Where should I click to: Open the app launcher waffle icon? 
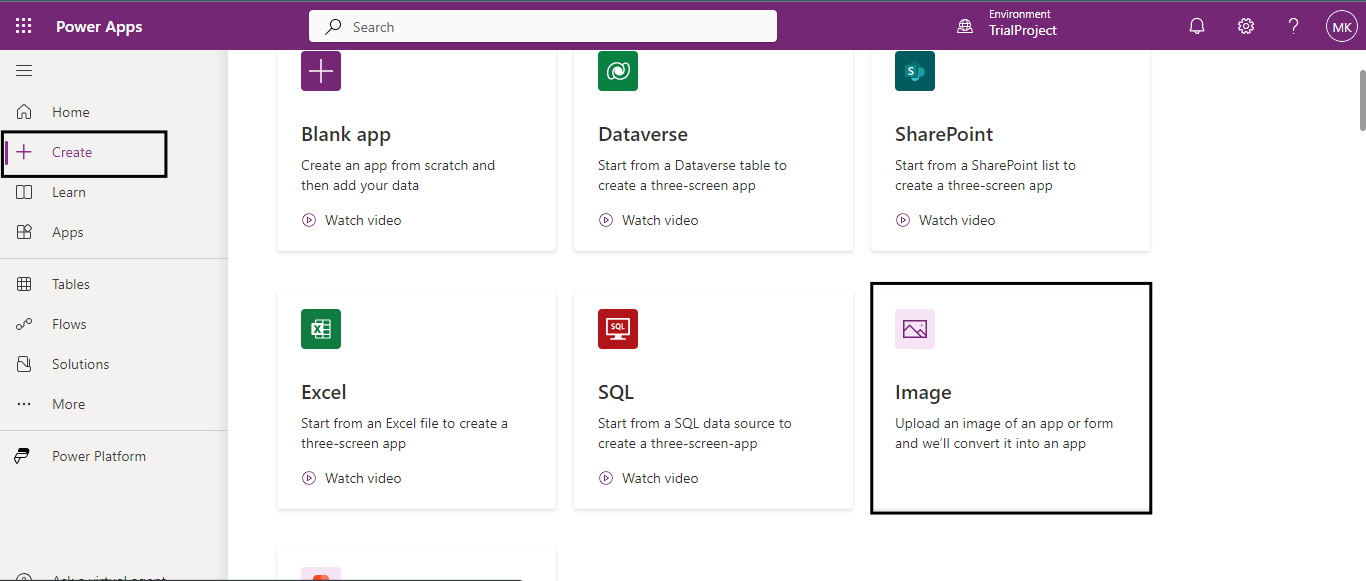coord(24,26)
